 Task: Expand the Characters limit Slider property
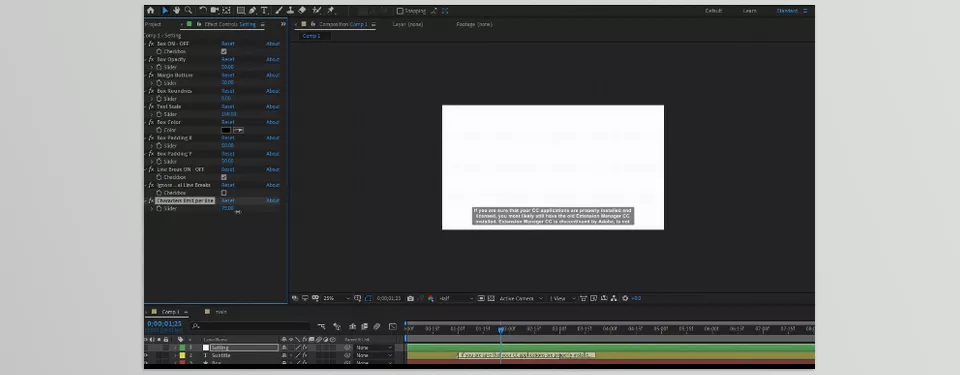click(x=152, y=208)
